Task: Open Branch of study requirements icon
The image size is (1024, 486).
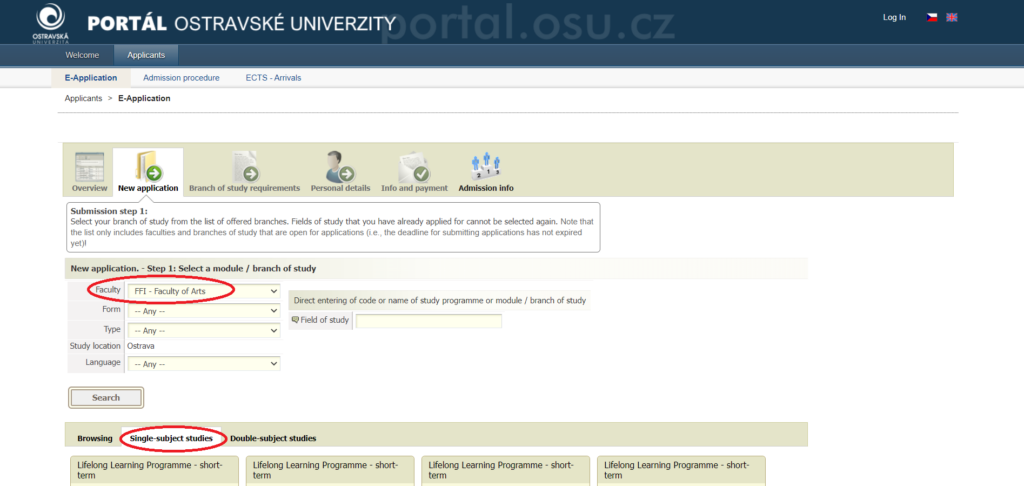Action: click(x=245, y=167)
